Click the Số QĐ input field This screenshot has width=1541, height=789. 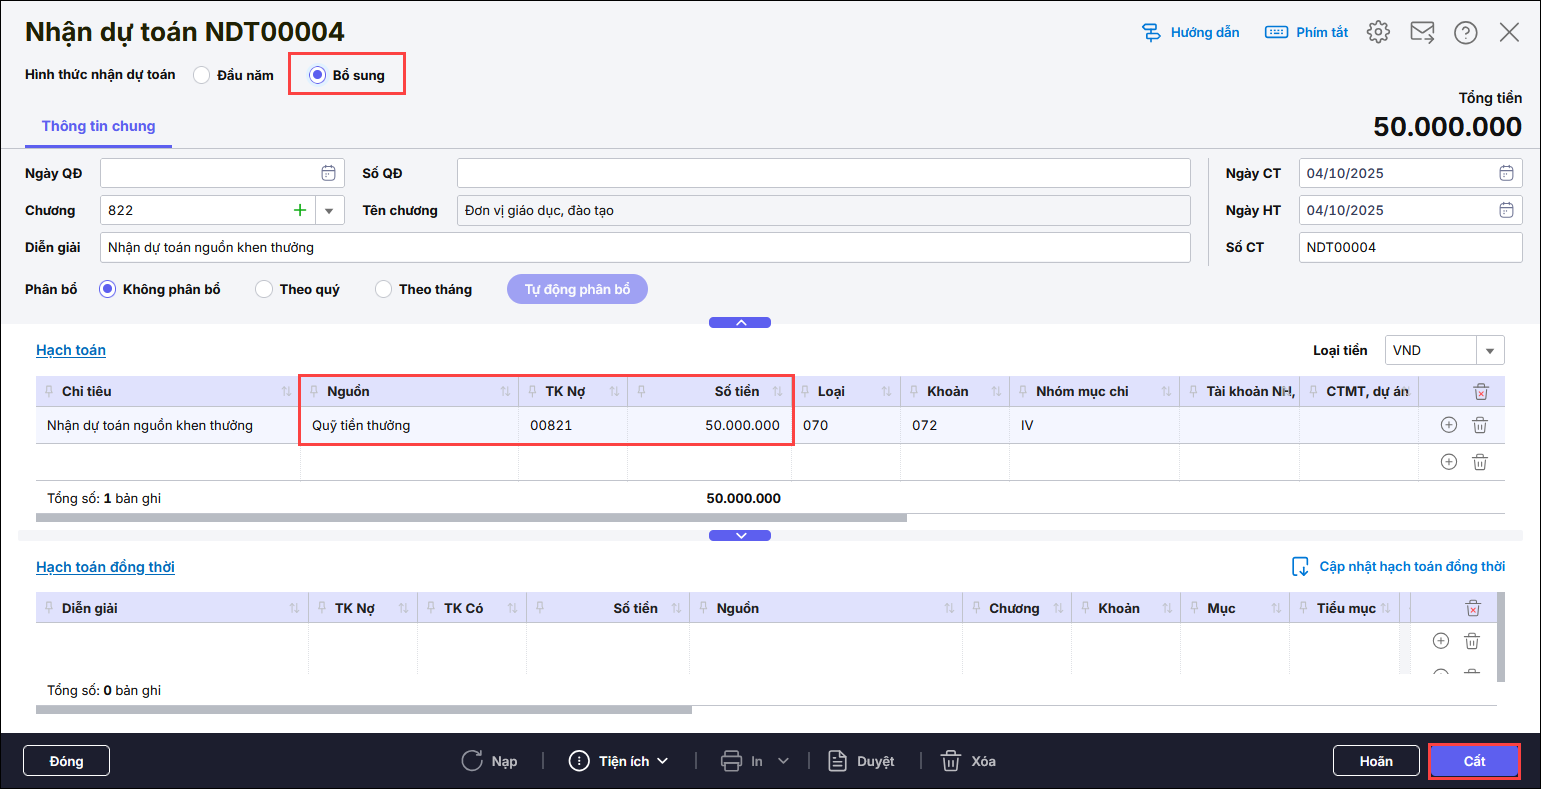[823, 173]
